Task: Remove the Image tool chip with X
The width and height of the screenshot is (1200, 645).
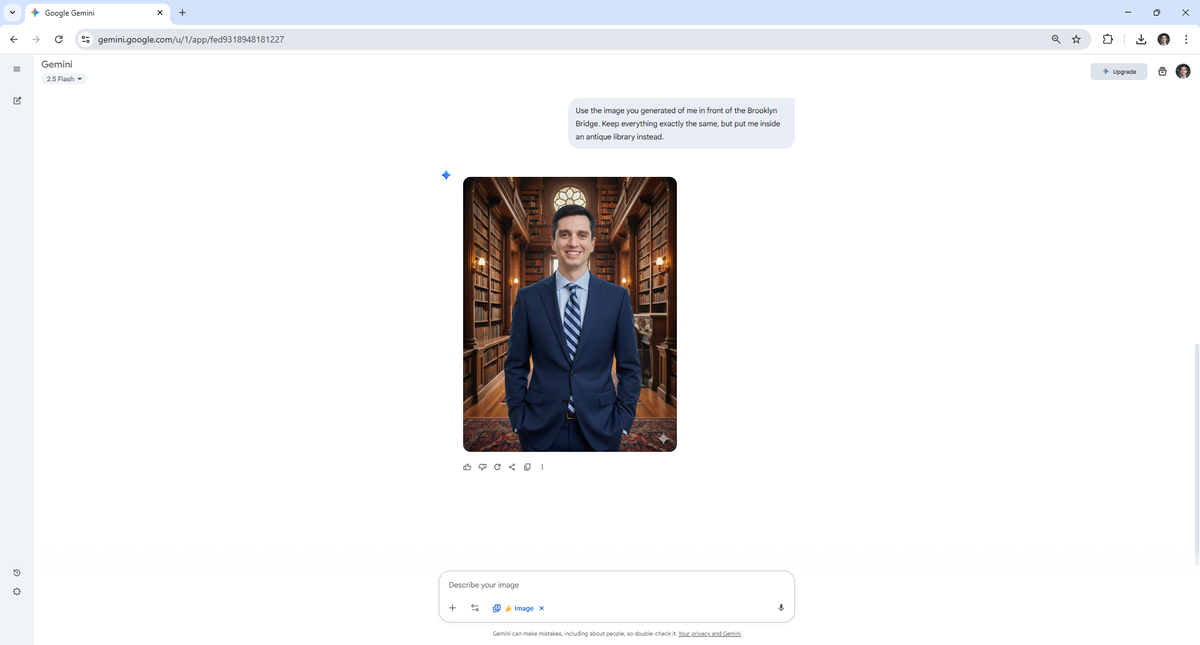Action: coord(542,608)
